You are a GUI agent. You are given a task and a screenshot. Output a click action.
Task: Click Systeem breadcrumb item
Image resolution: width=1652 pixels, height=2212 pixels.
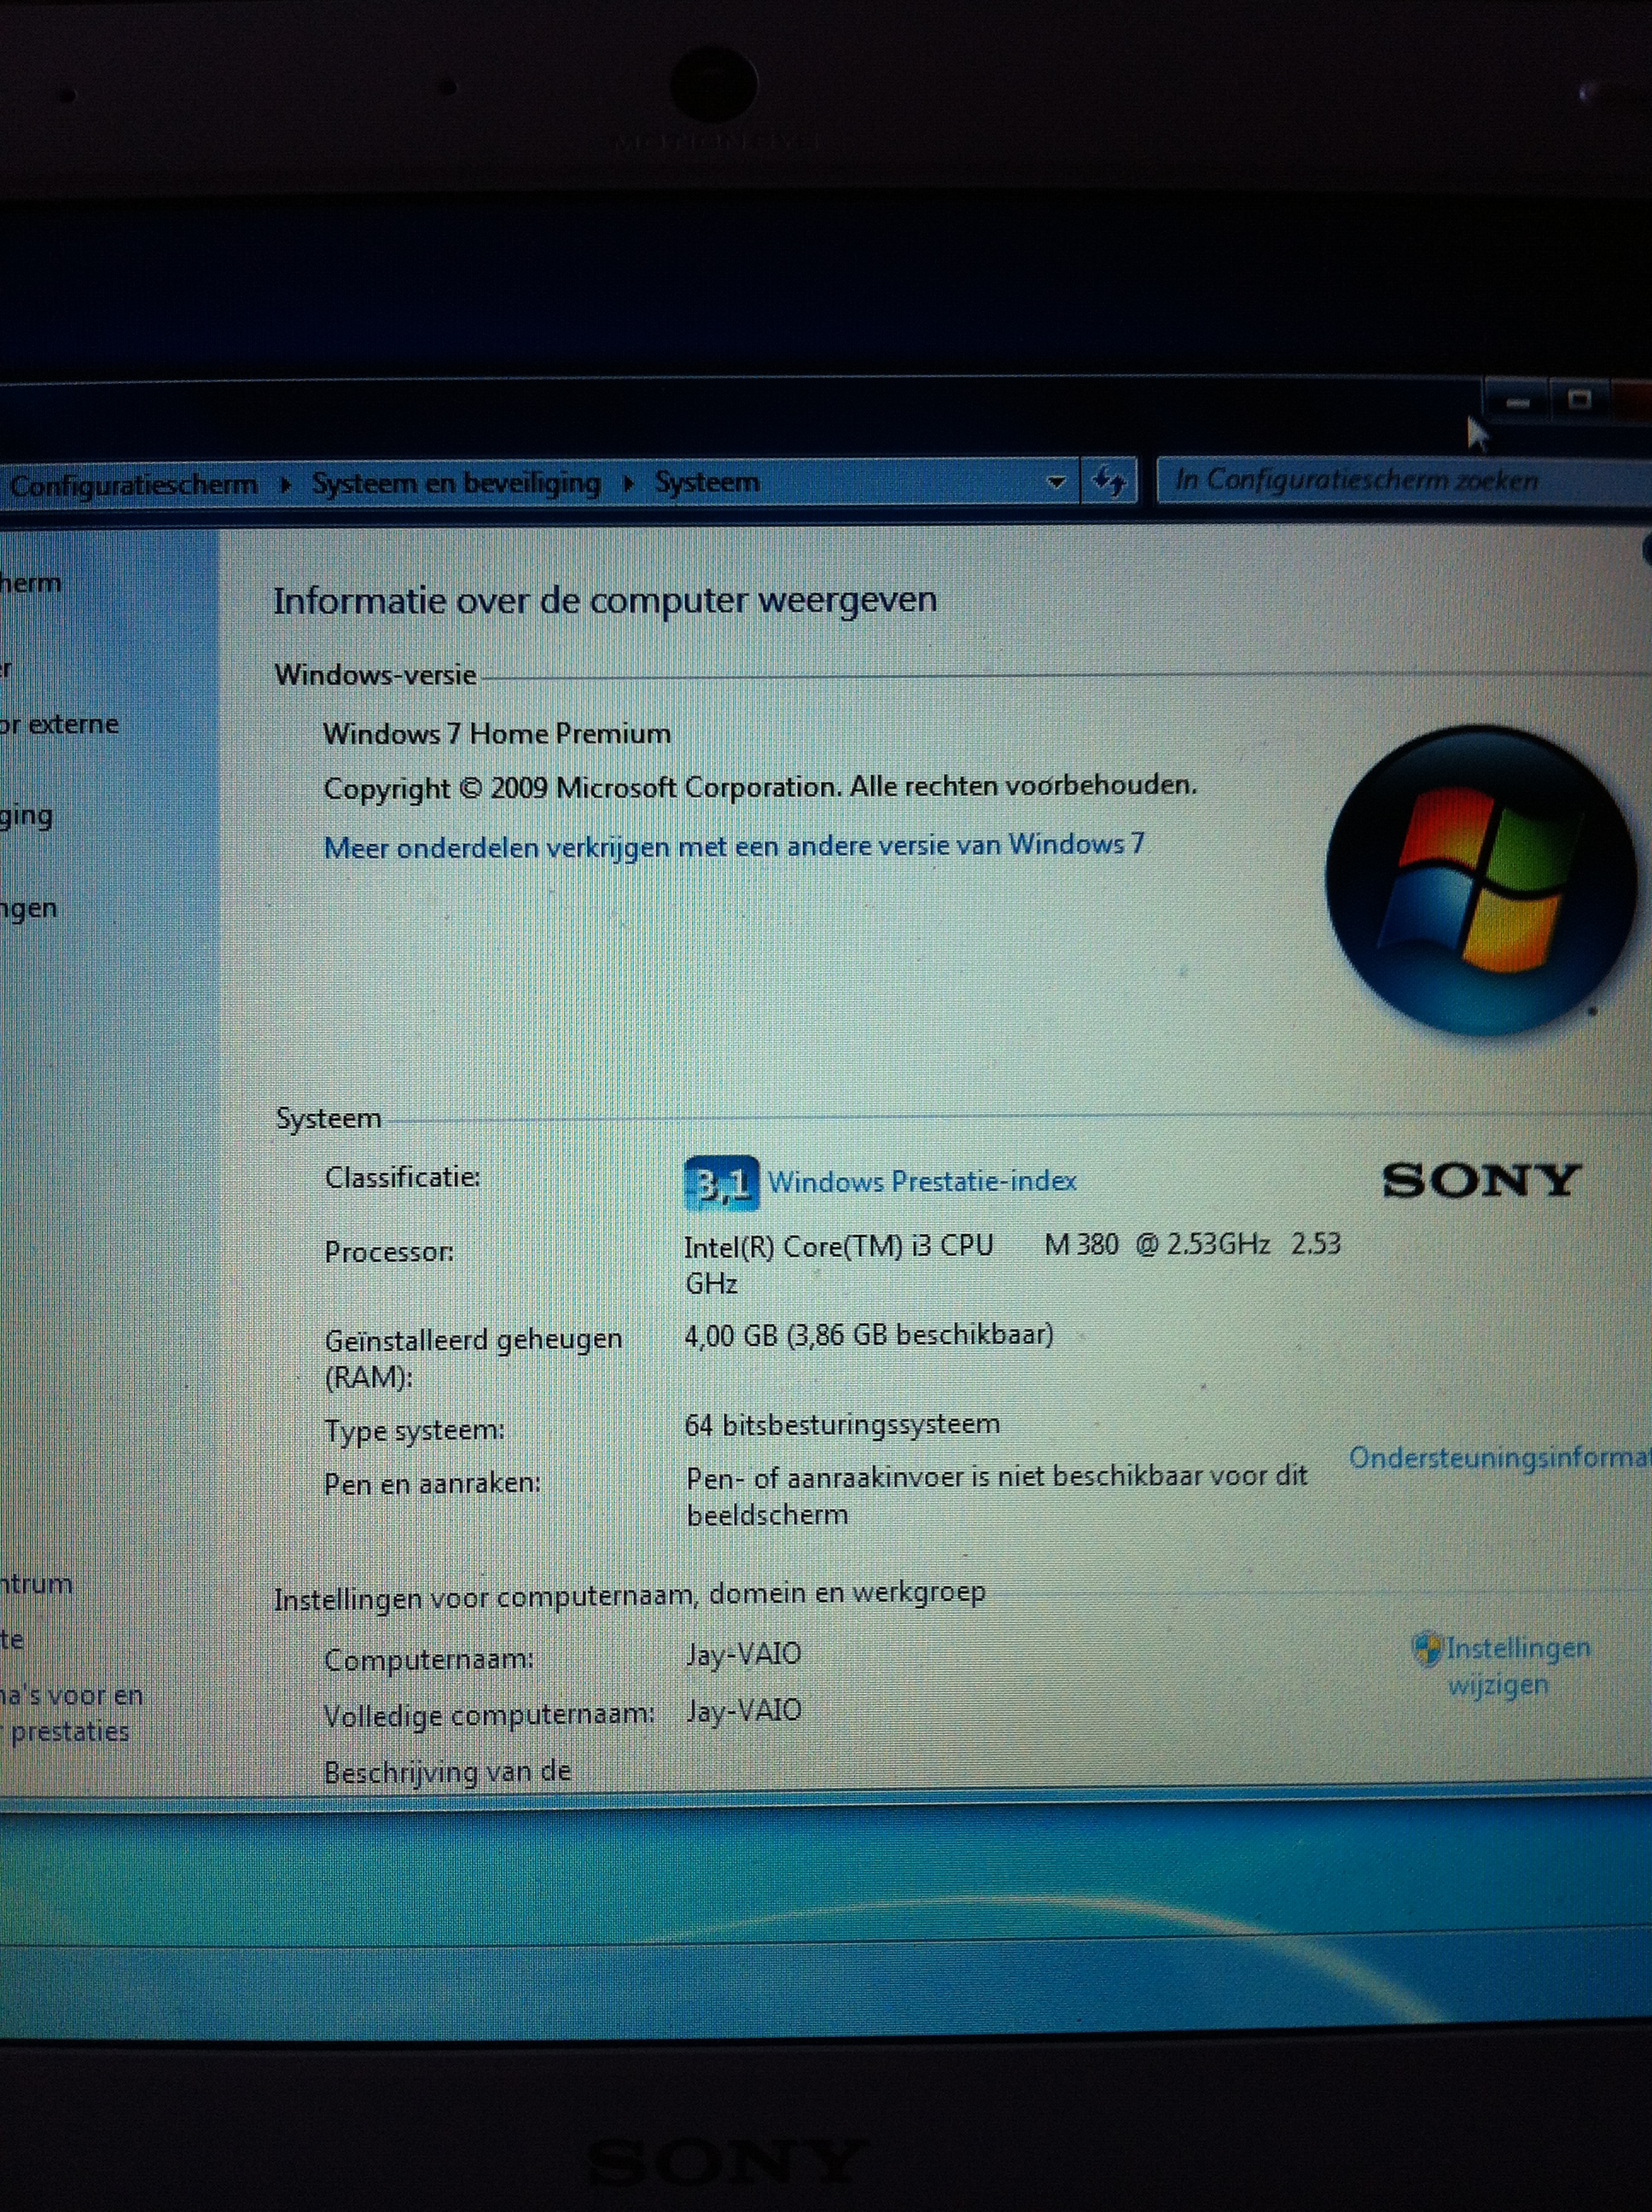pyautogui.click(x=707, y=482)
